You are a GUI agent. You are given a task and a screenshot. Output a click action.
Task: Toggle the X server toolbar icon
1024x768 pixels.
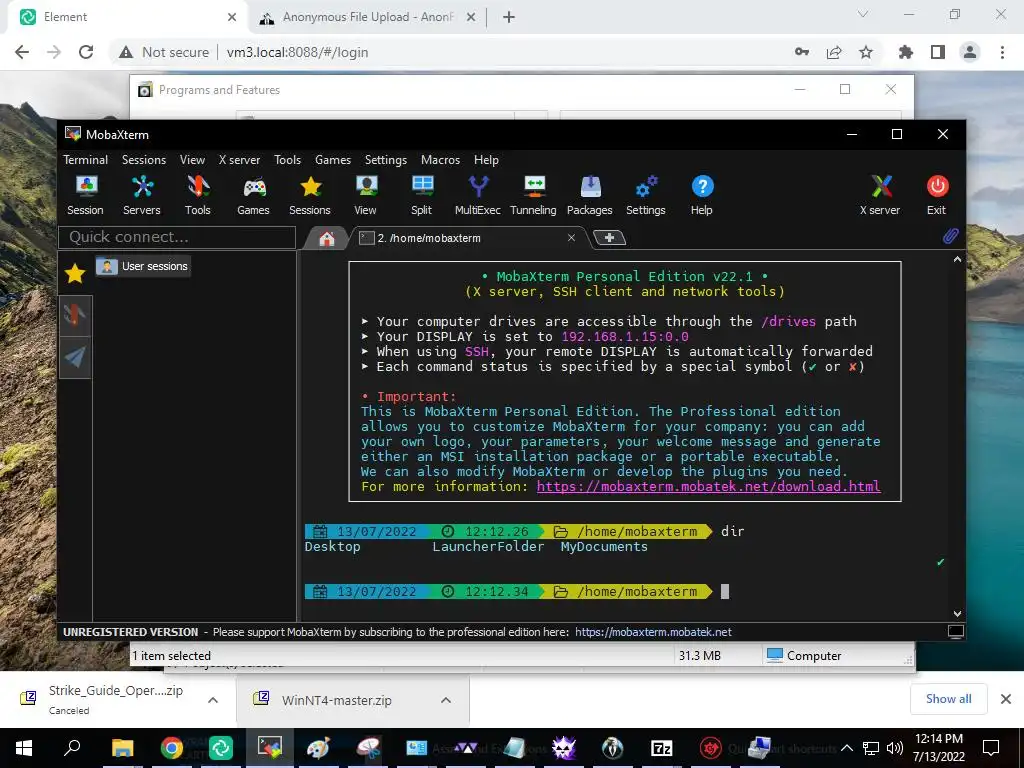(x=880, y=195)
